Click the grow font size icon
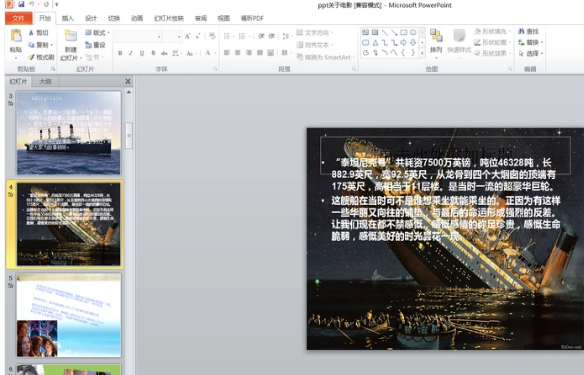Viewport: 584px width, 375px height. (x=187, y=36)
